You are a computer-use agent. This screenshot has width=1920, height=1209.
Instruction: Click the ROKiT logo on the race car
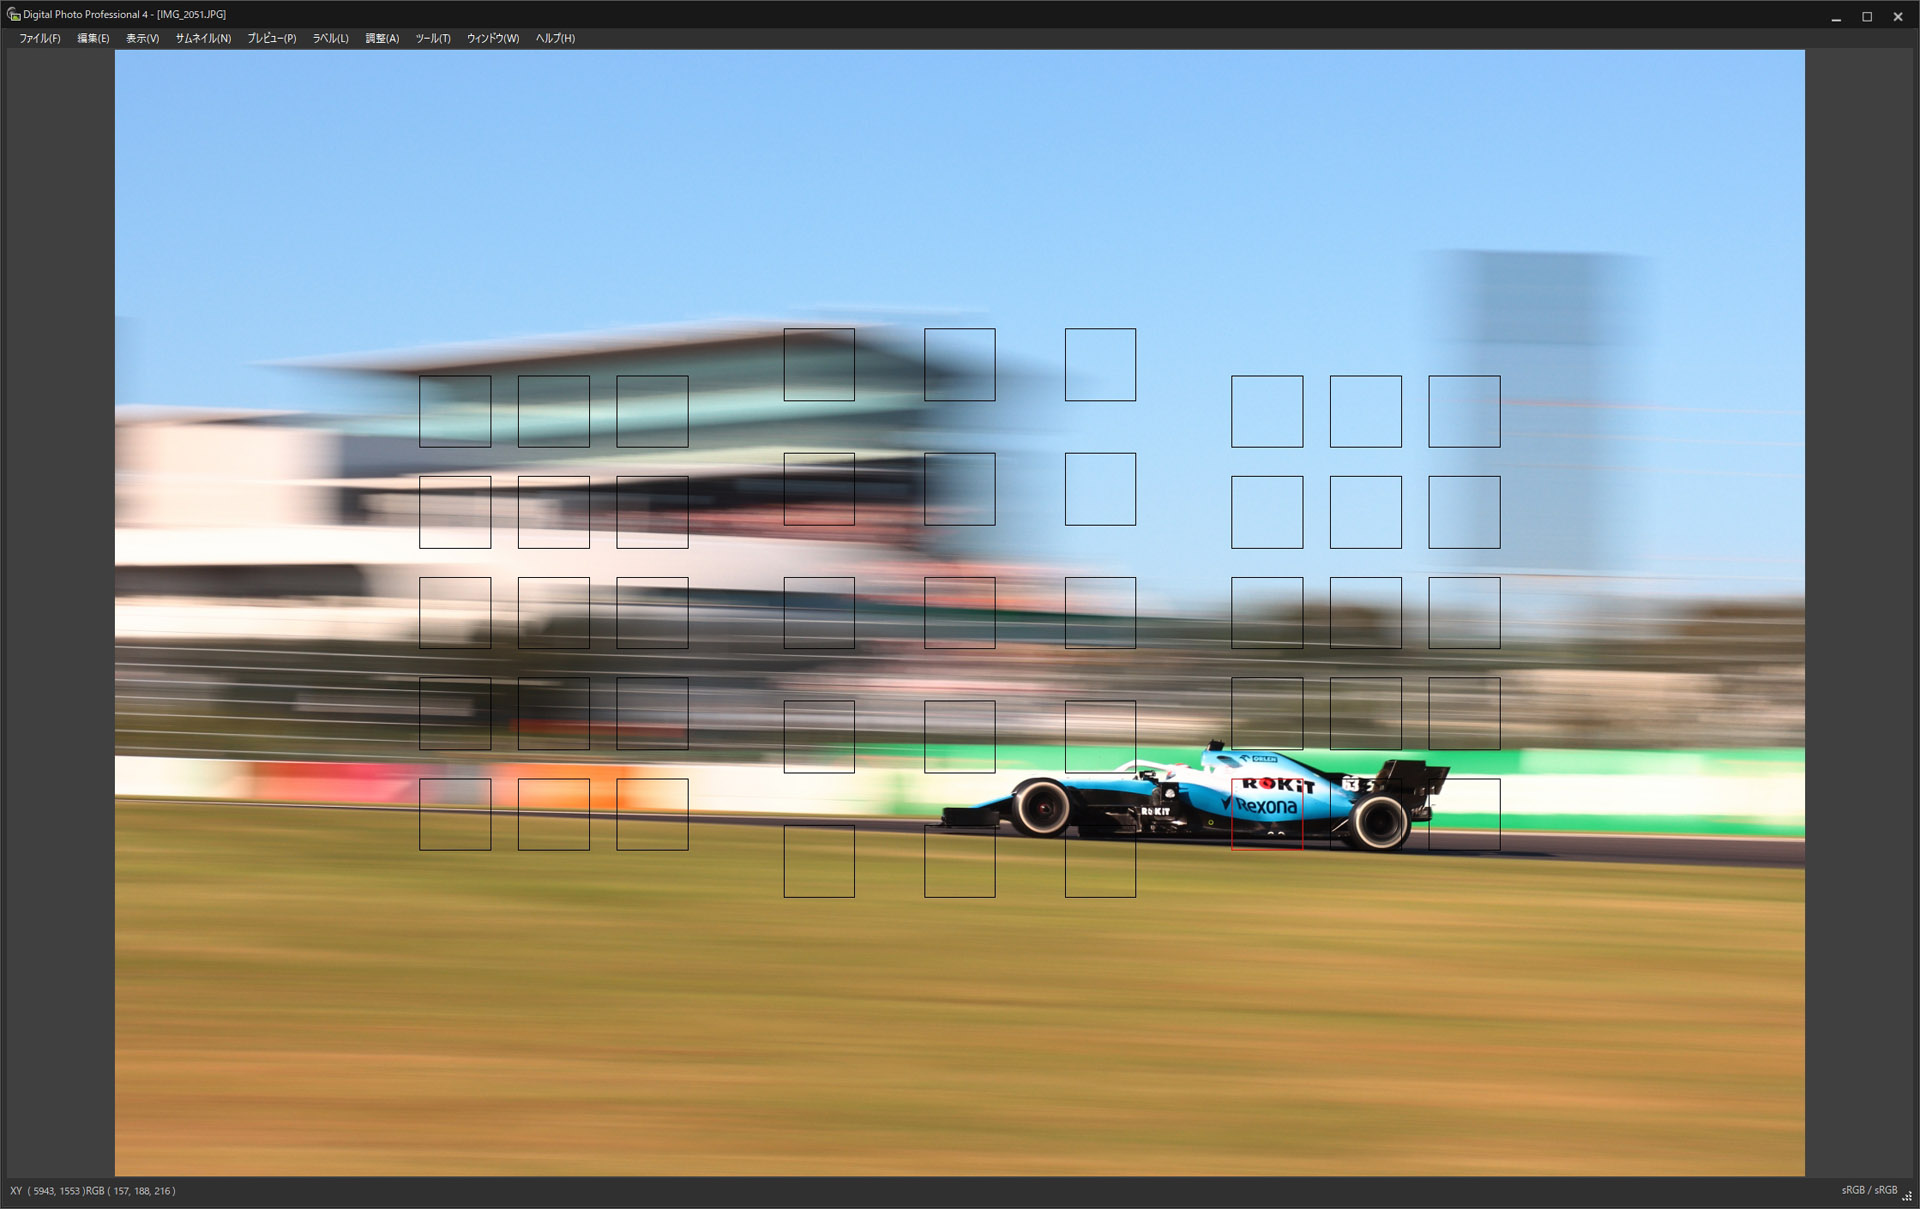click(x=1277, y=785)
